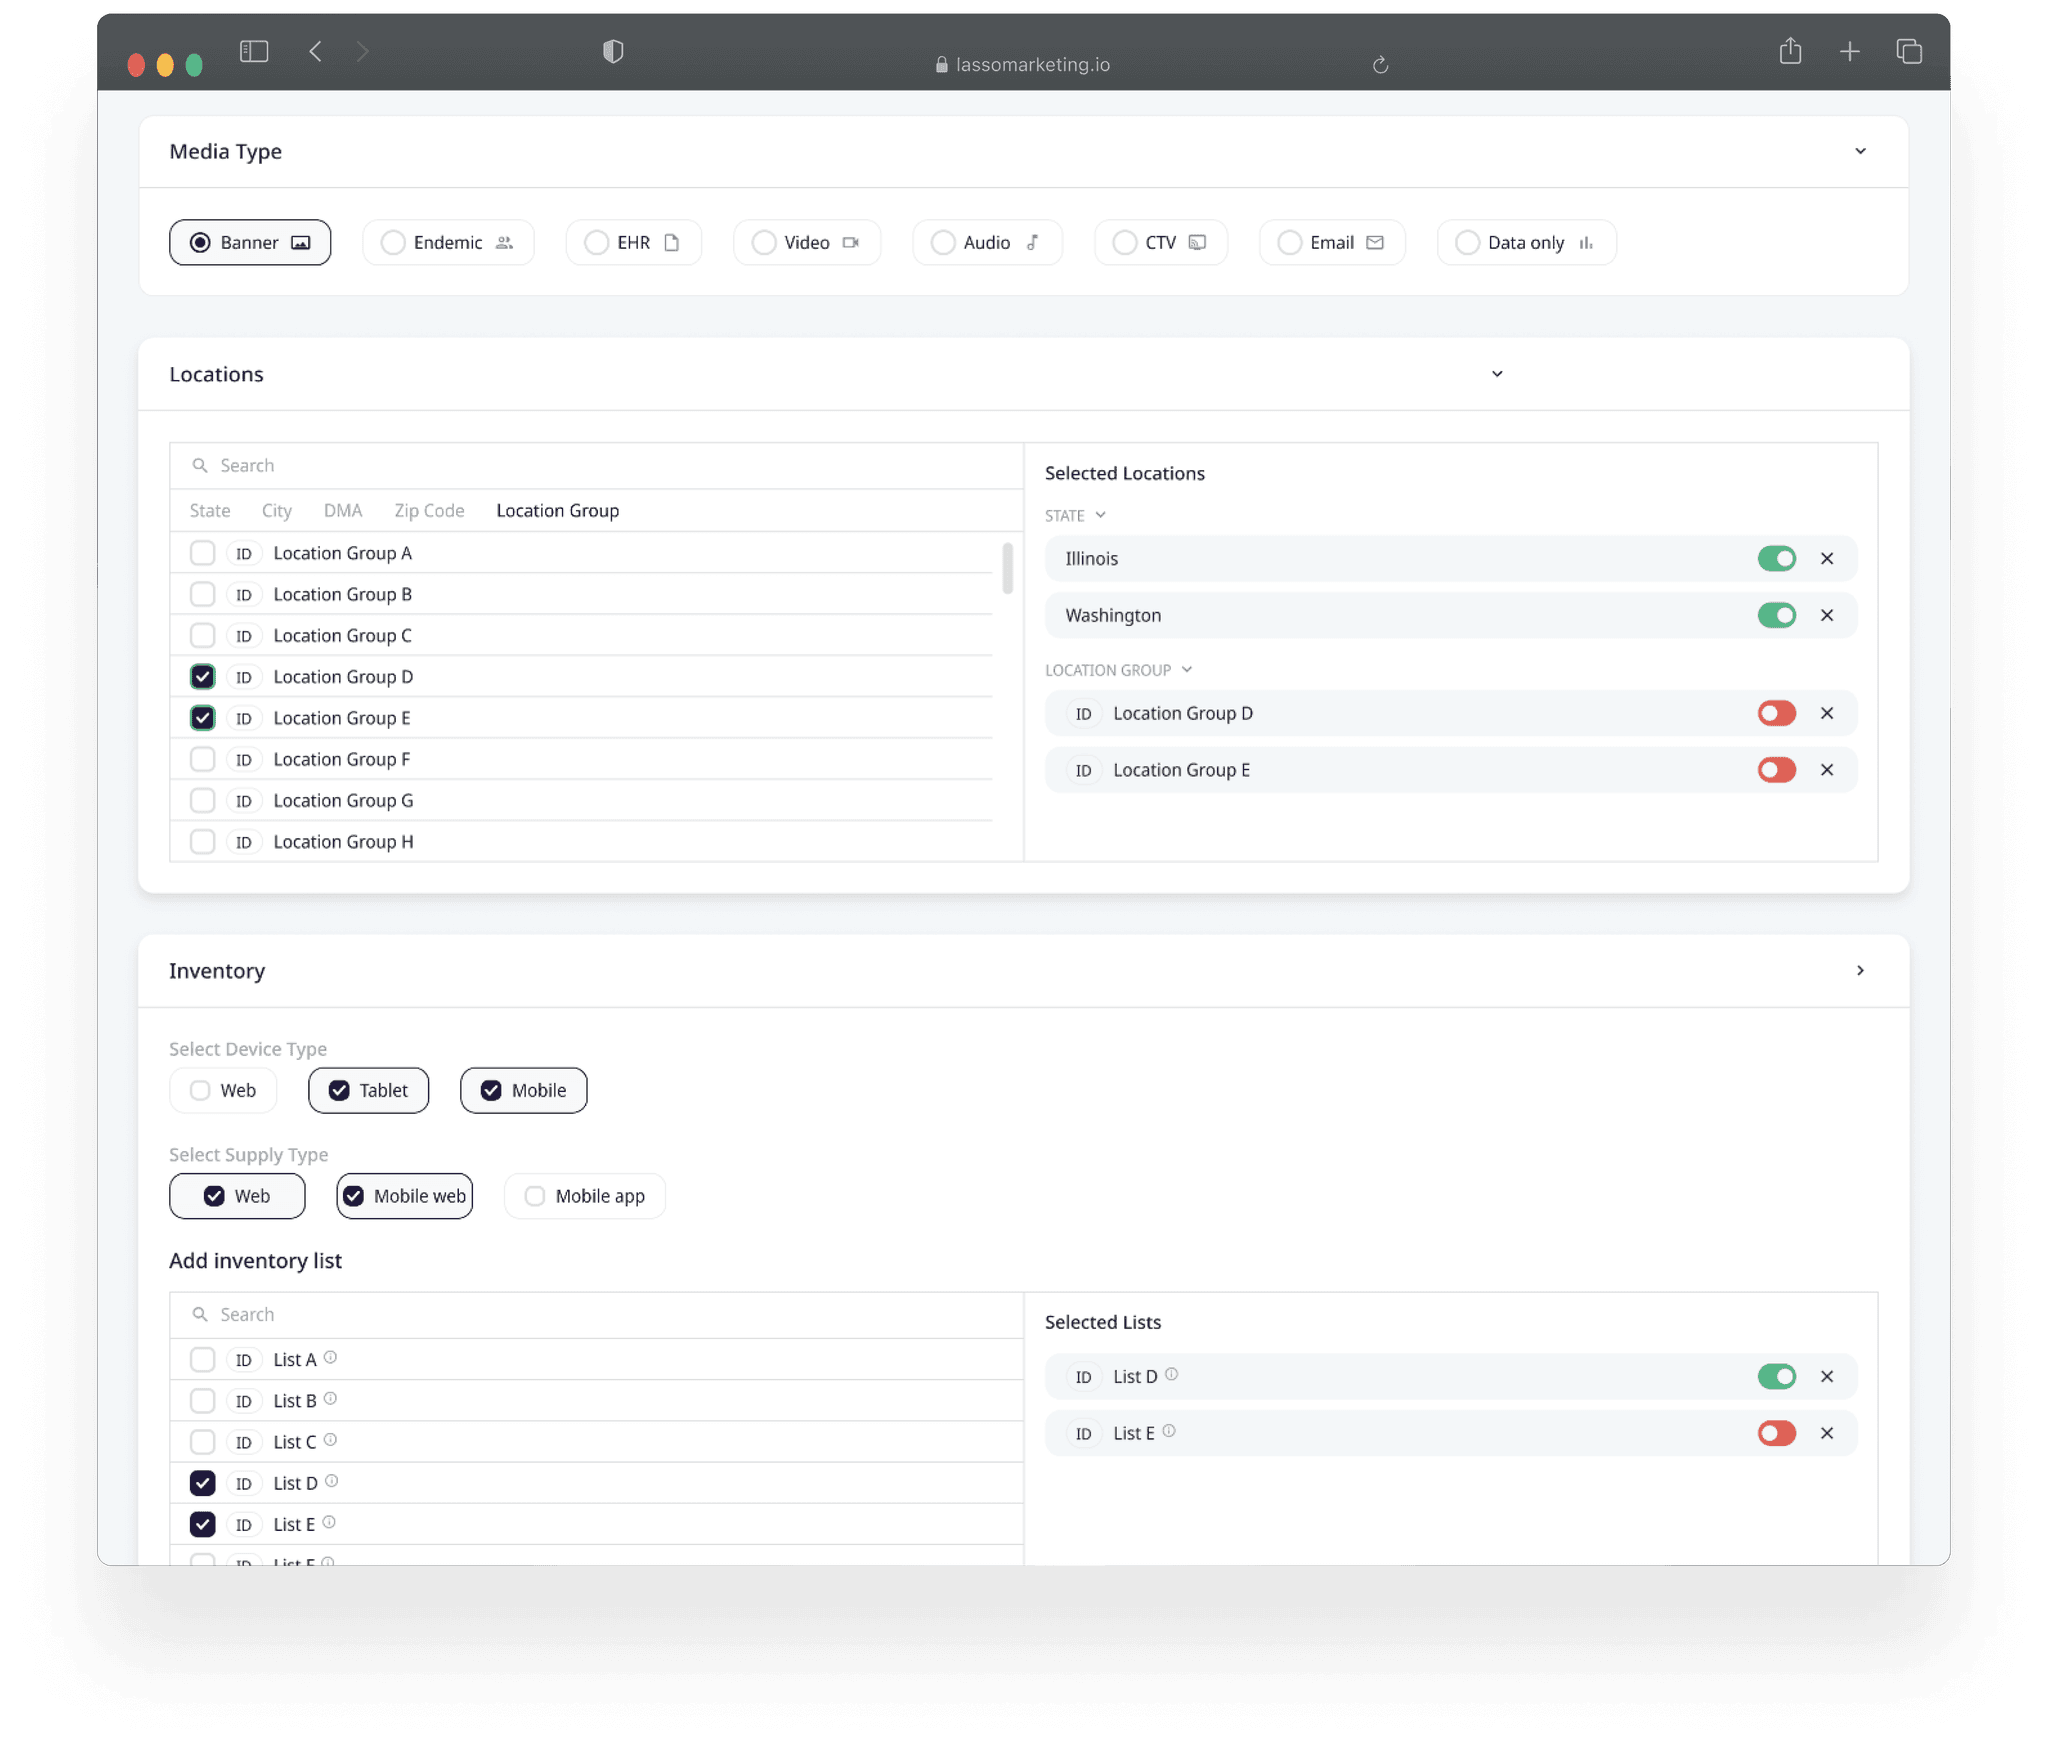Collapse the Media Type section
Viewport: 2048px width, 1747px height.
(1860, 151)
